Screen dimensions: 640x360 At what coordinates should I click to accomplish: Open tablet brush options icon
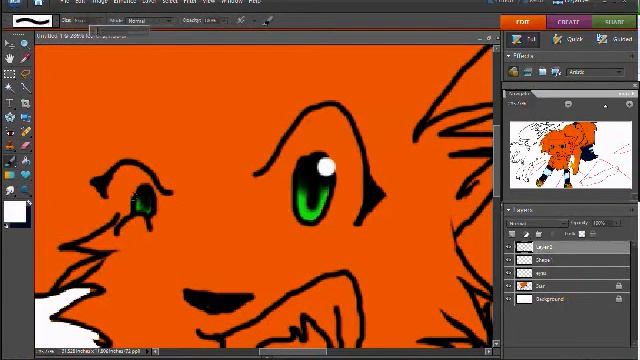point(267,21)
